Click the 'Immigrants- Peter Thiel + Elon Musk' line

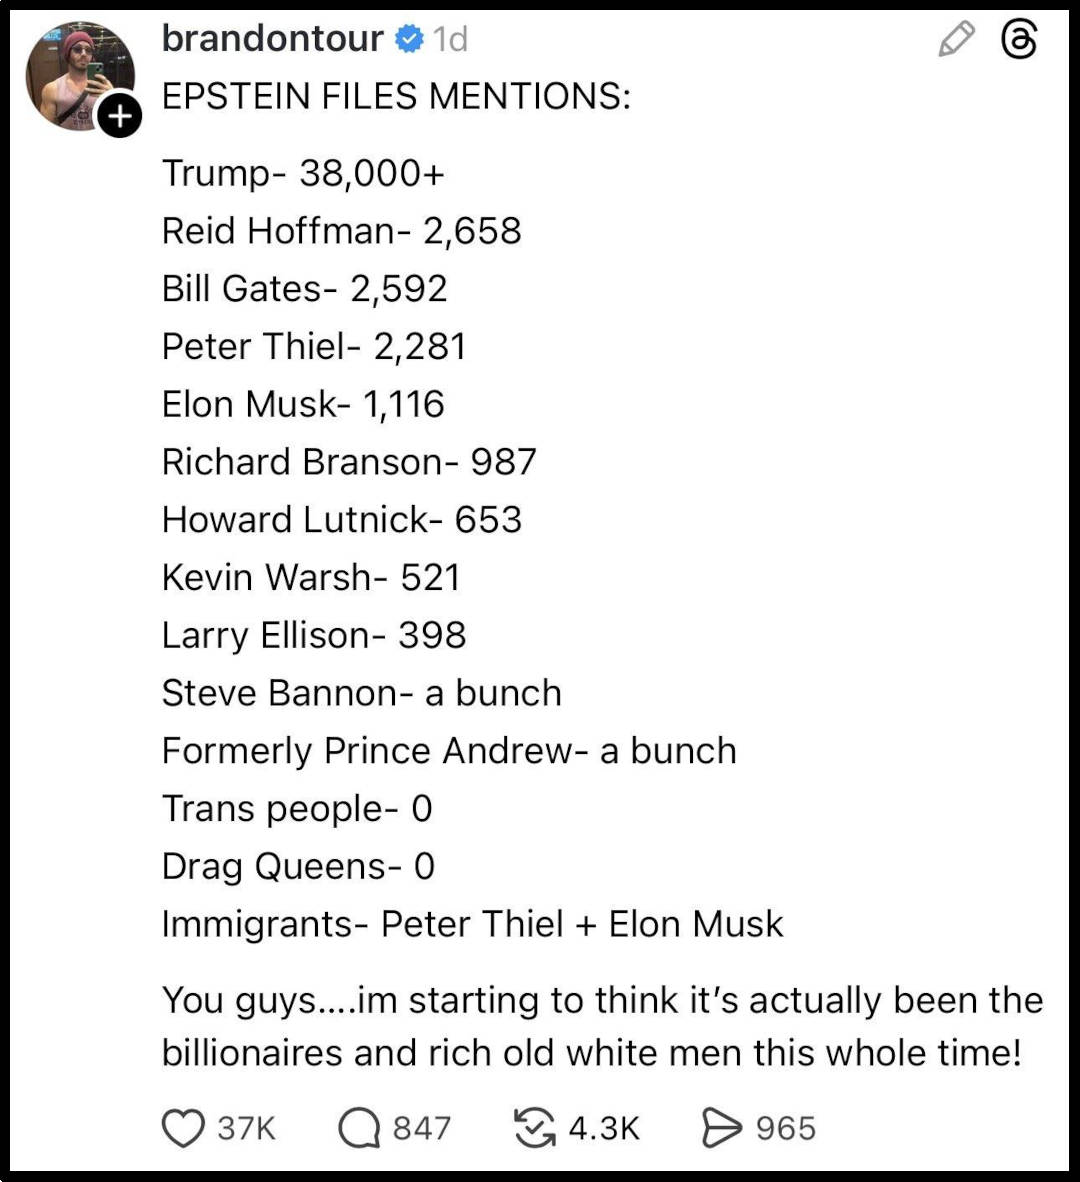point(472,924)
